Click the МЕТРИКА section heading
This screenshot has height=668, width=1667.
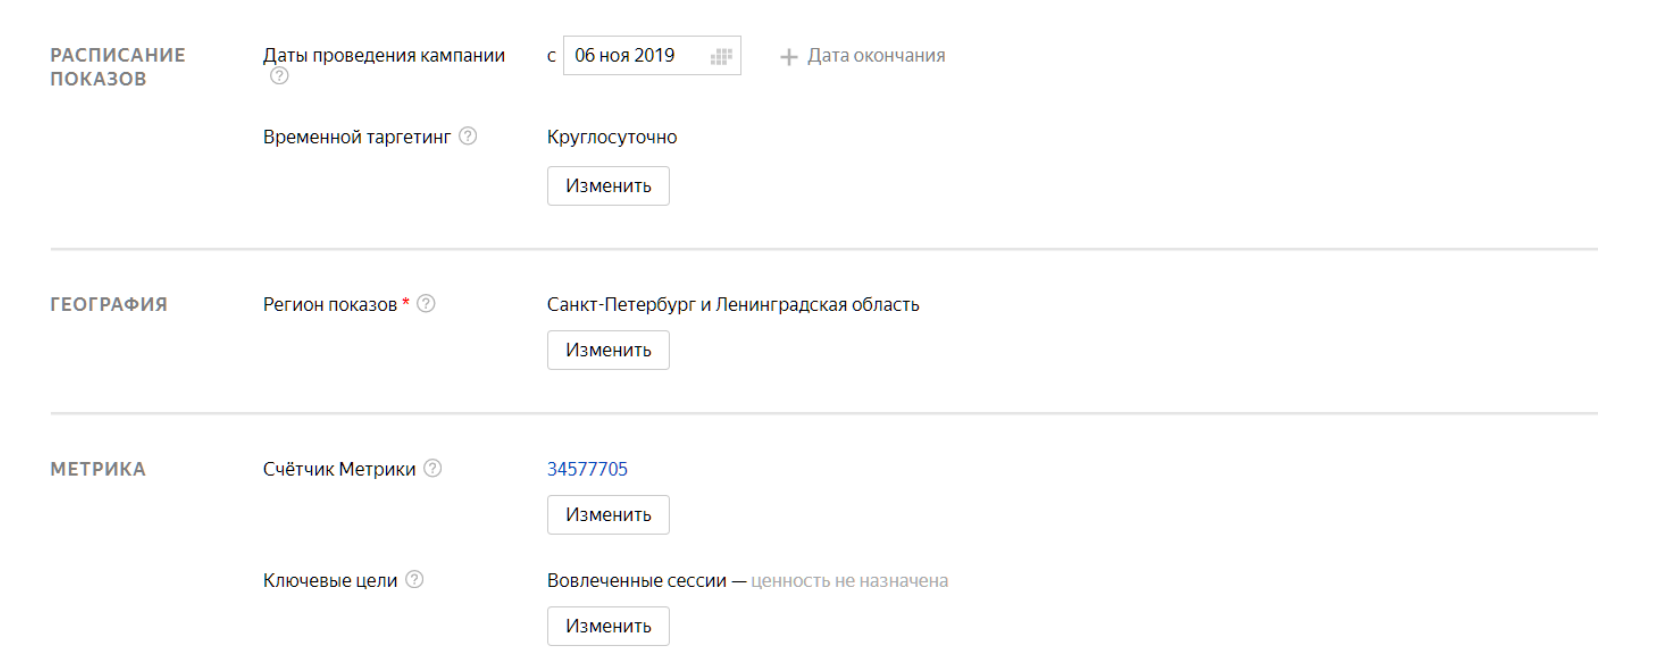click(x=98, y=469)
